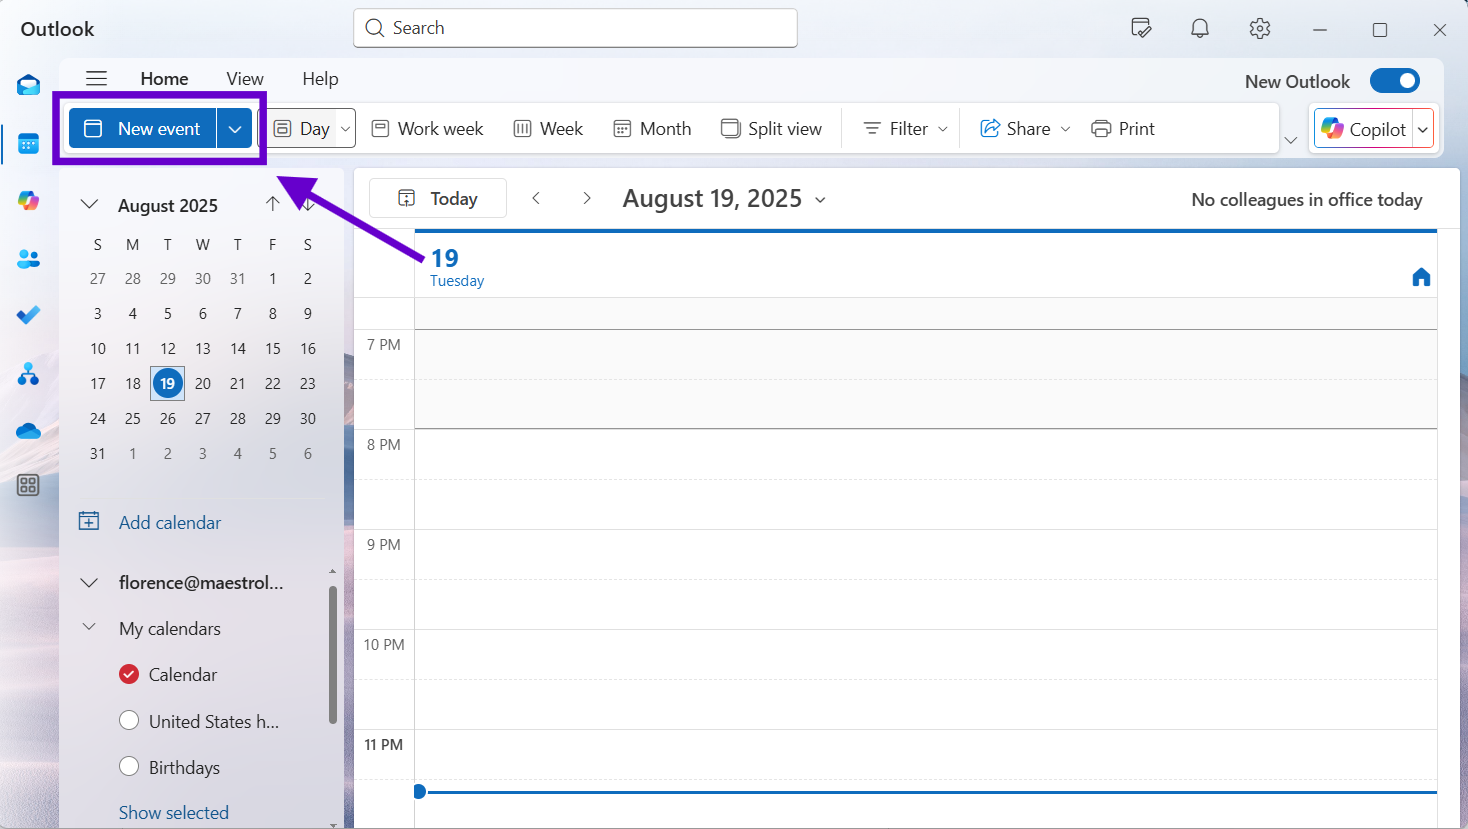Open settings gear icon
Viewport: 1468px width, 829px height.
tap(1260, 29)
